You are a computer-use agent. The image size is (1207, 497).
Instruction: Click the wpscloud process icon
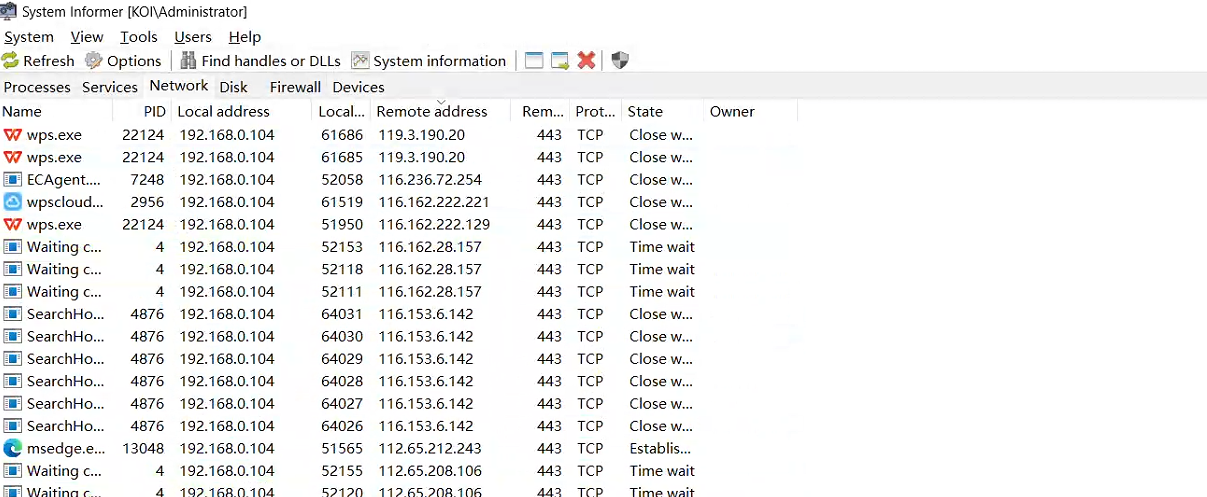tap(12, 202)
